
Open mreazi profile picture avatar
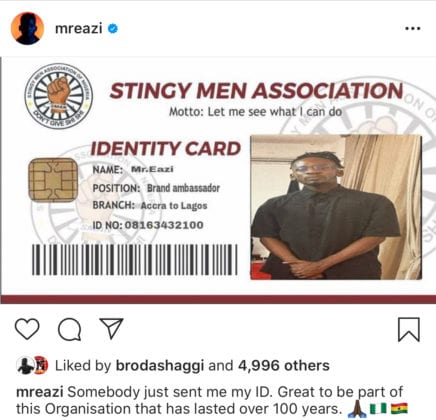[x=27, y=28]
